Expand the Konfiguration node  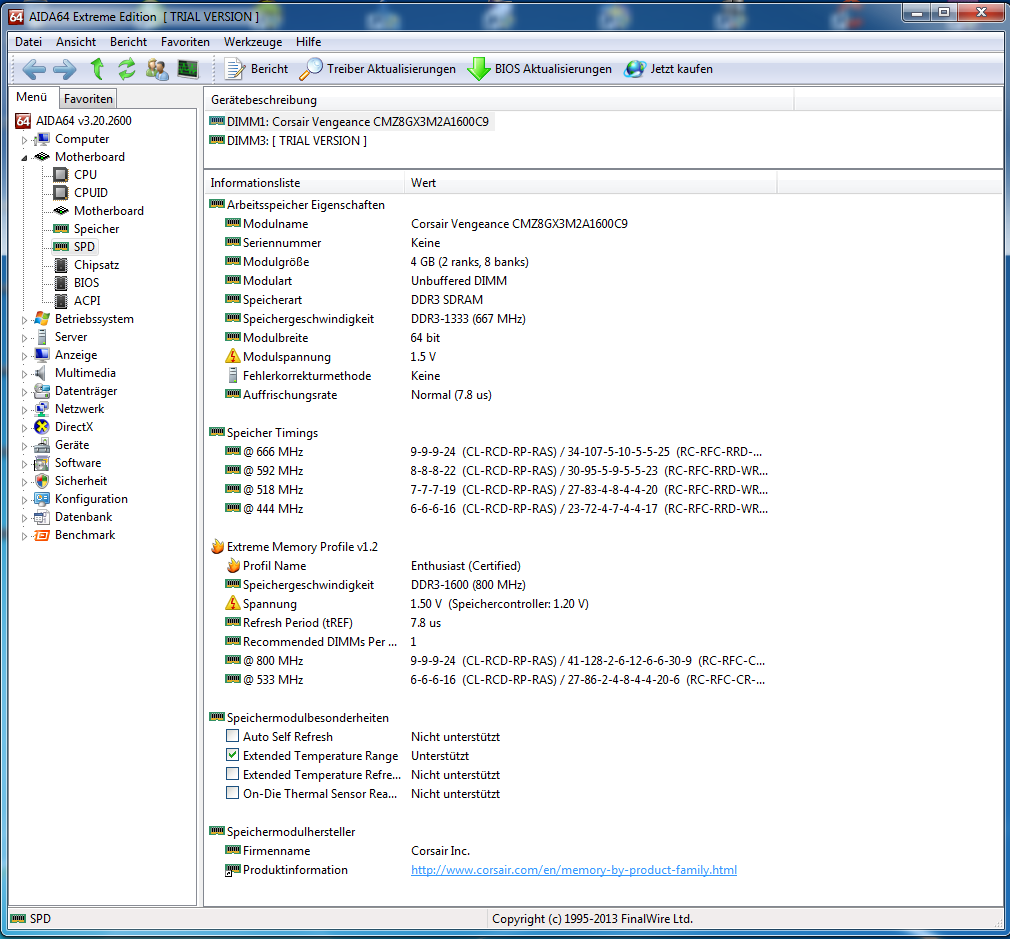[x=24, y=500]
